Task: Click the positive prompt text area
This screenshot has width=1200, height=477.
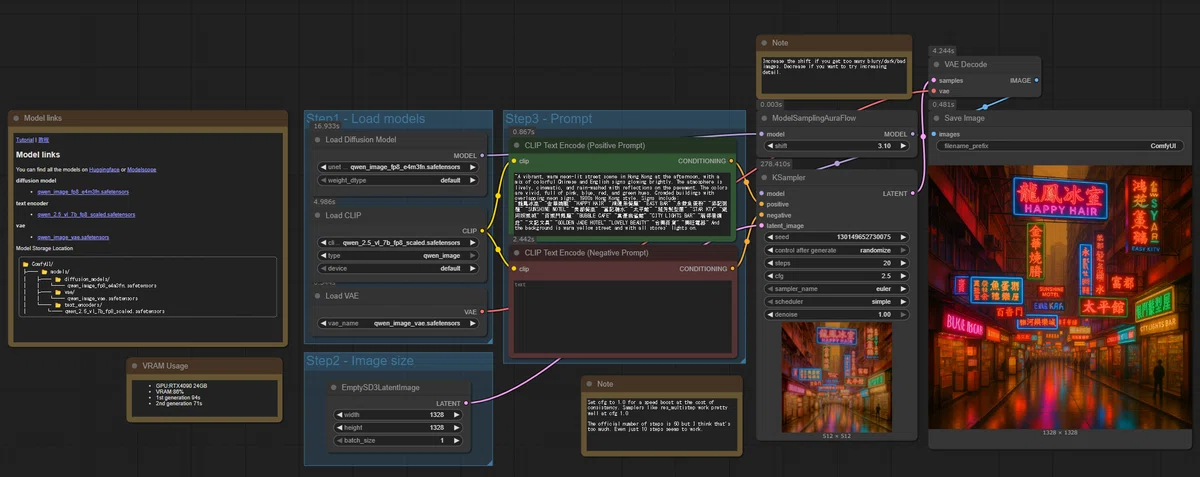Action: point(623,203)
